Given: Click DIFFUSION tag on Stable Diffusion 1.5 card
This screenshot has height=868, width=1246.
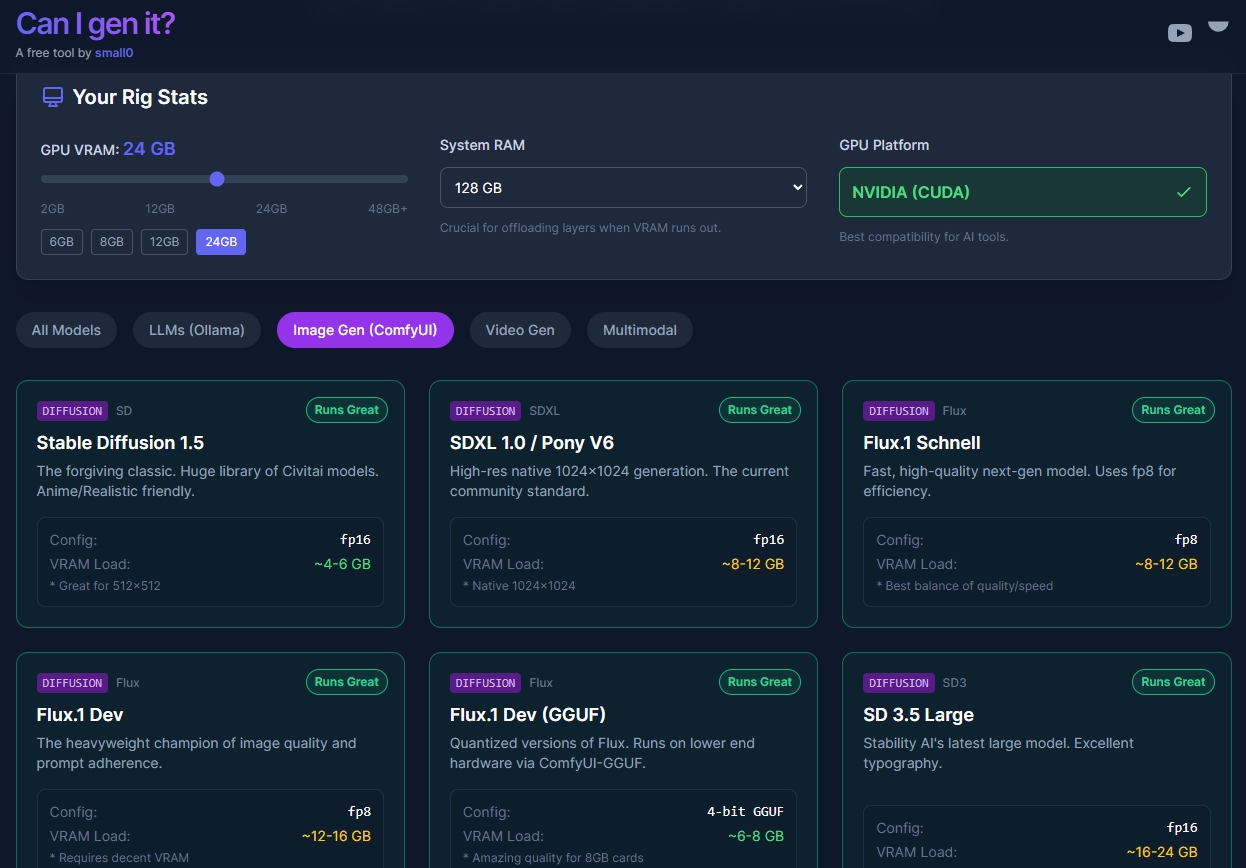Looking at the screenshot, I should [72, 411].
